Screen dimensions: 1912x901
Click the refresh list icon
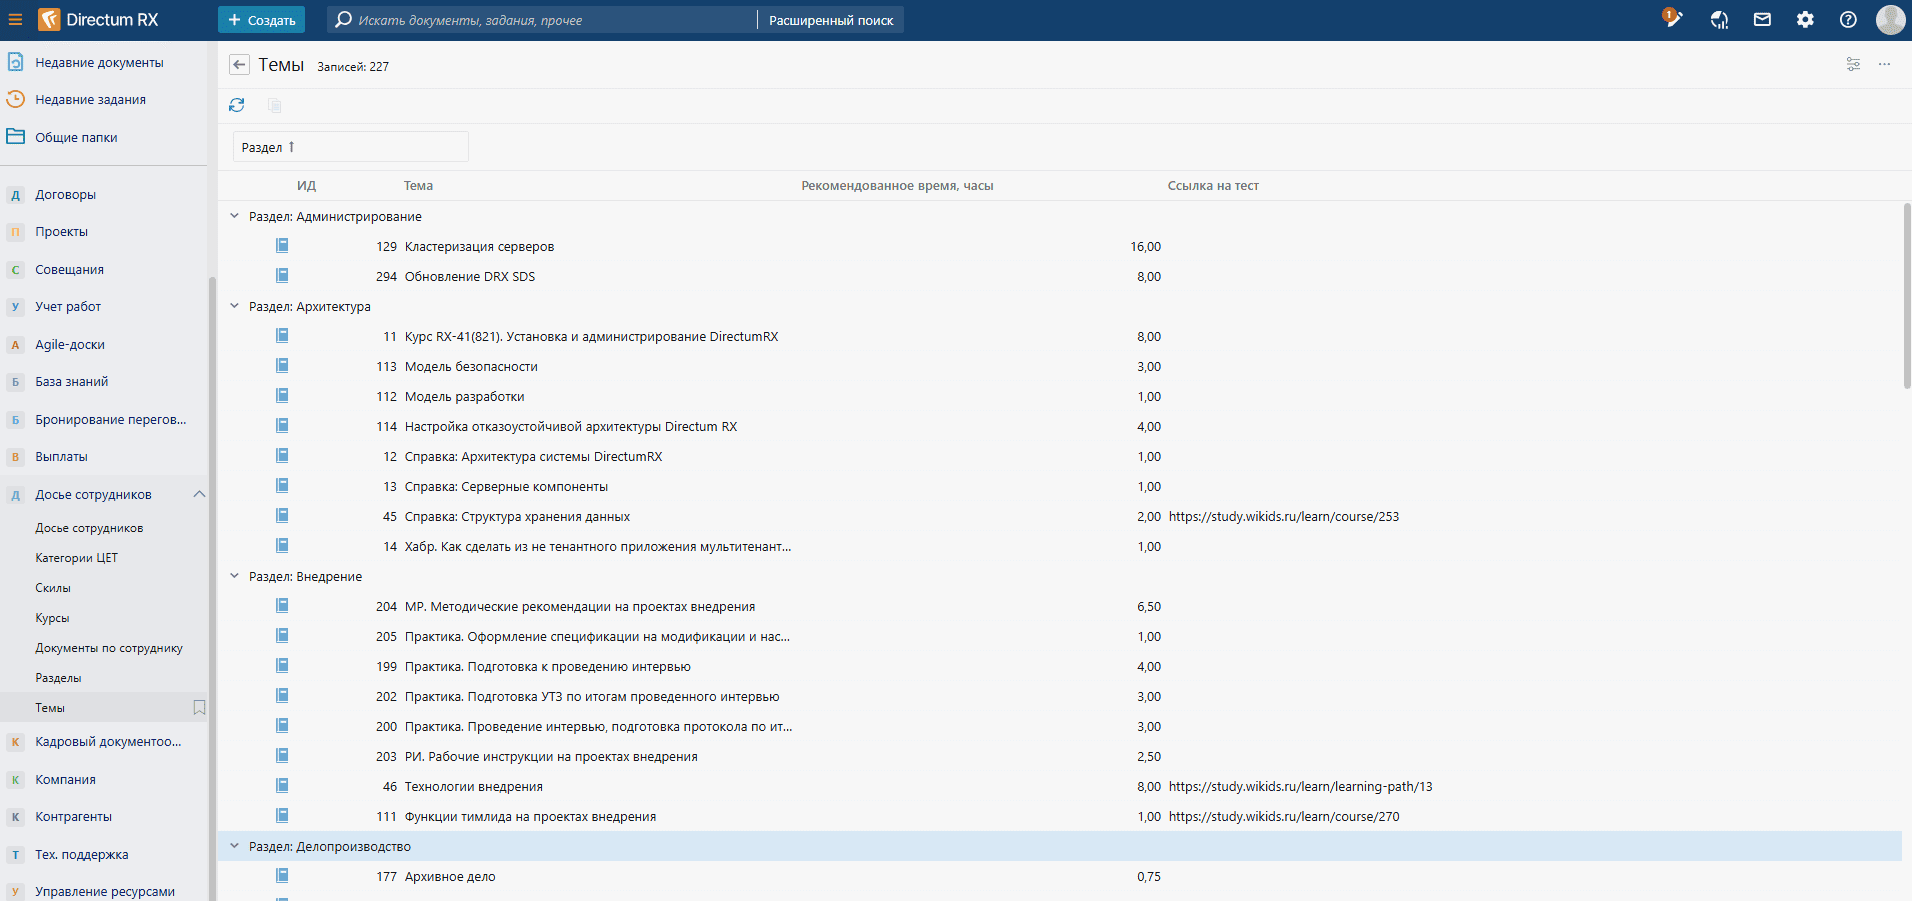coord(237,105)
